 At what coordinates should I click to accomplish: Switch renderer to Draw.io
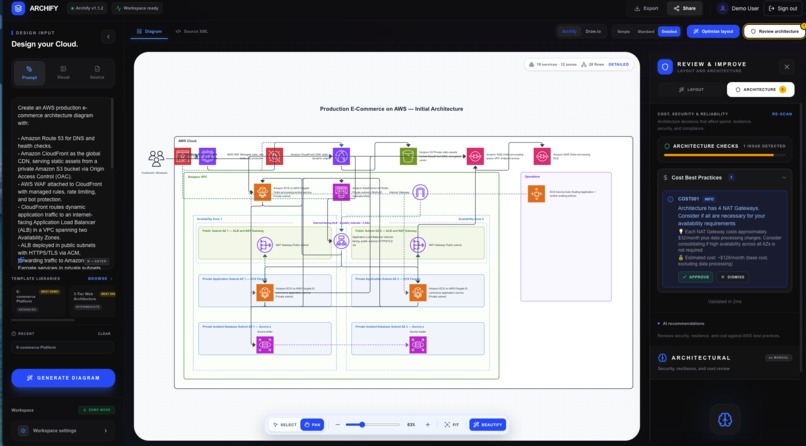(x=593, y=31)
